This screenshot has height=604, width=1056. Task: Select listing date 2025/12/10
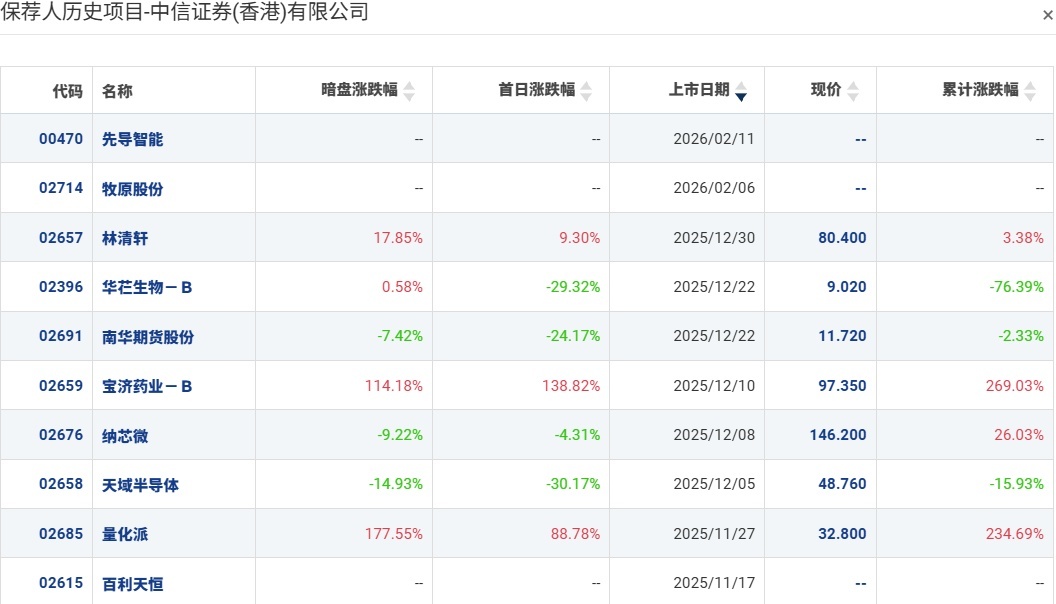(x=714, y=386)
